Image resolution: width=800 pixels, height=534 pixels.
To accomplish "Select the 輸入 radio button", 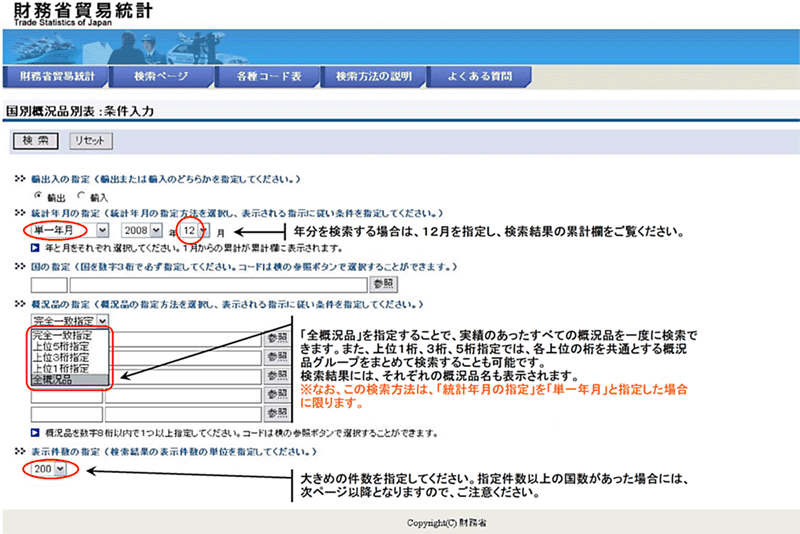I will click(x=82, y=197).
